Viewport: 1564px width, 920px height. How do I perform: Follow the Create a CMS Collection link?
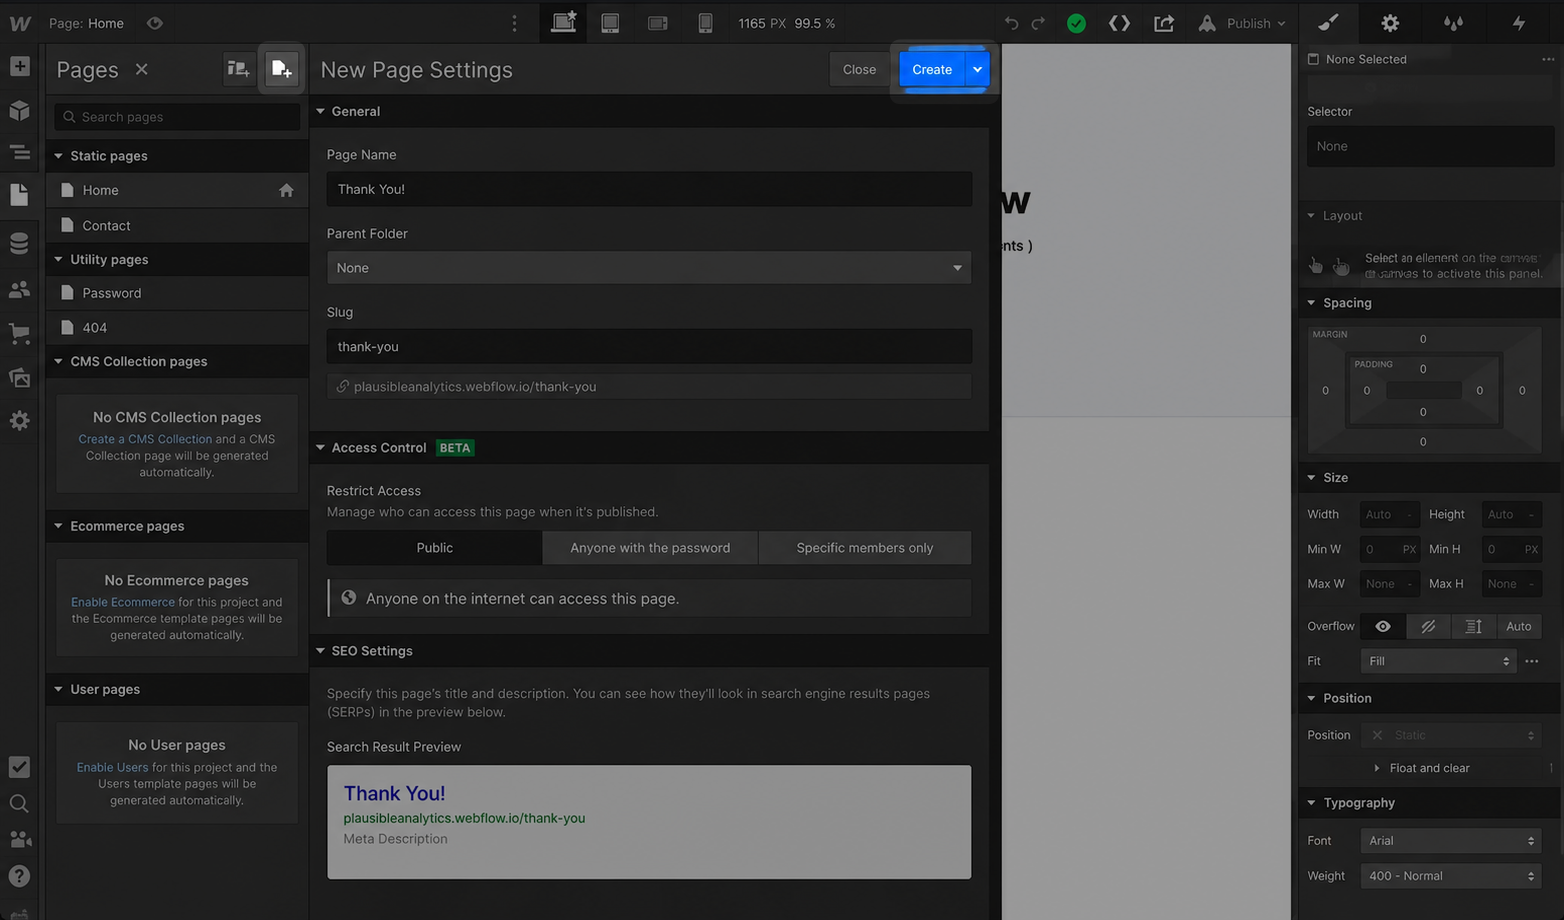[145, 439]
